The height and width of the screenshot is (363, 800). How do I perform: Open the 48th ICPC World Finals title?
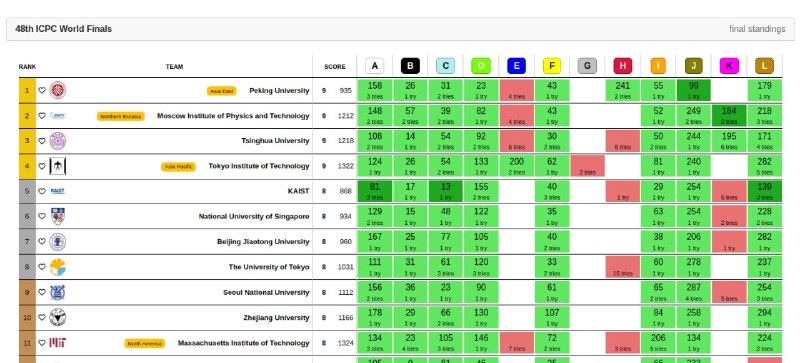pos(63,29)
